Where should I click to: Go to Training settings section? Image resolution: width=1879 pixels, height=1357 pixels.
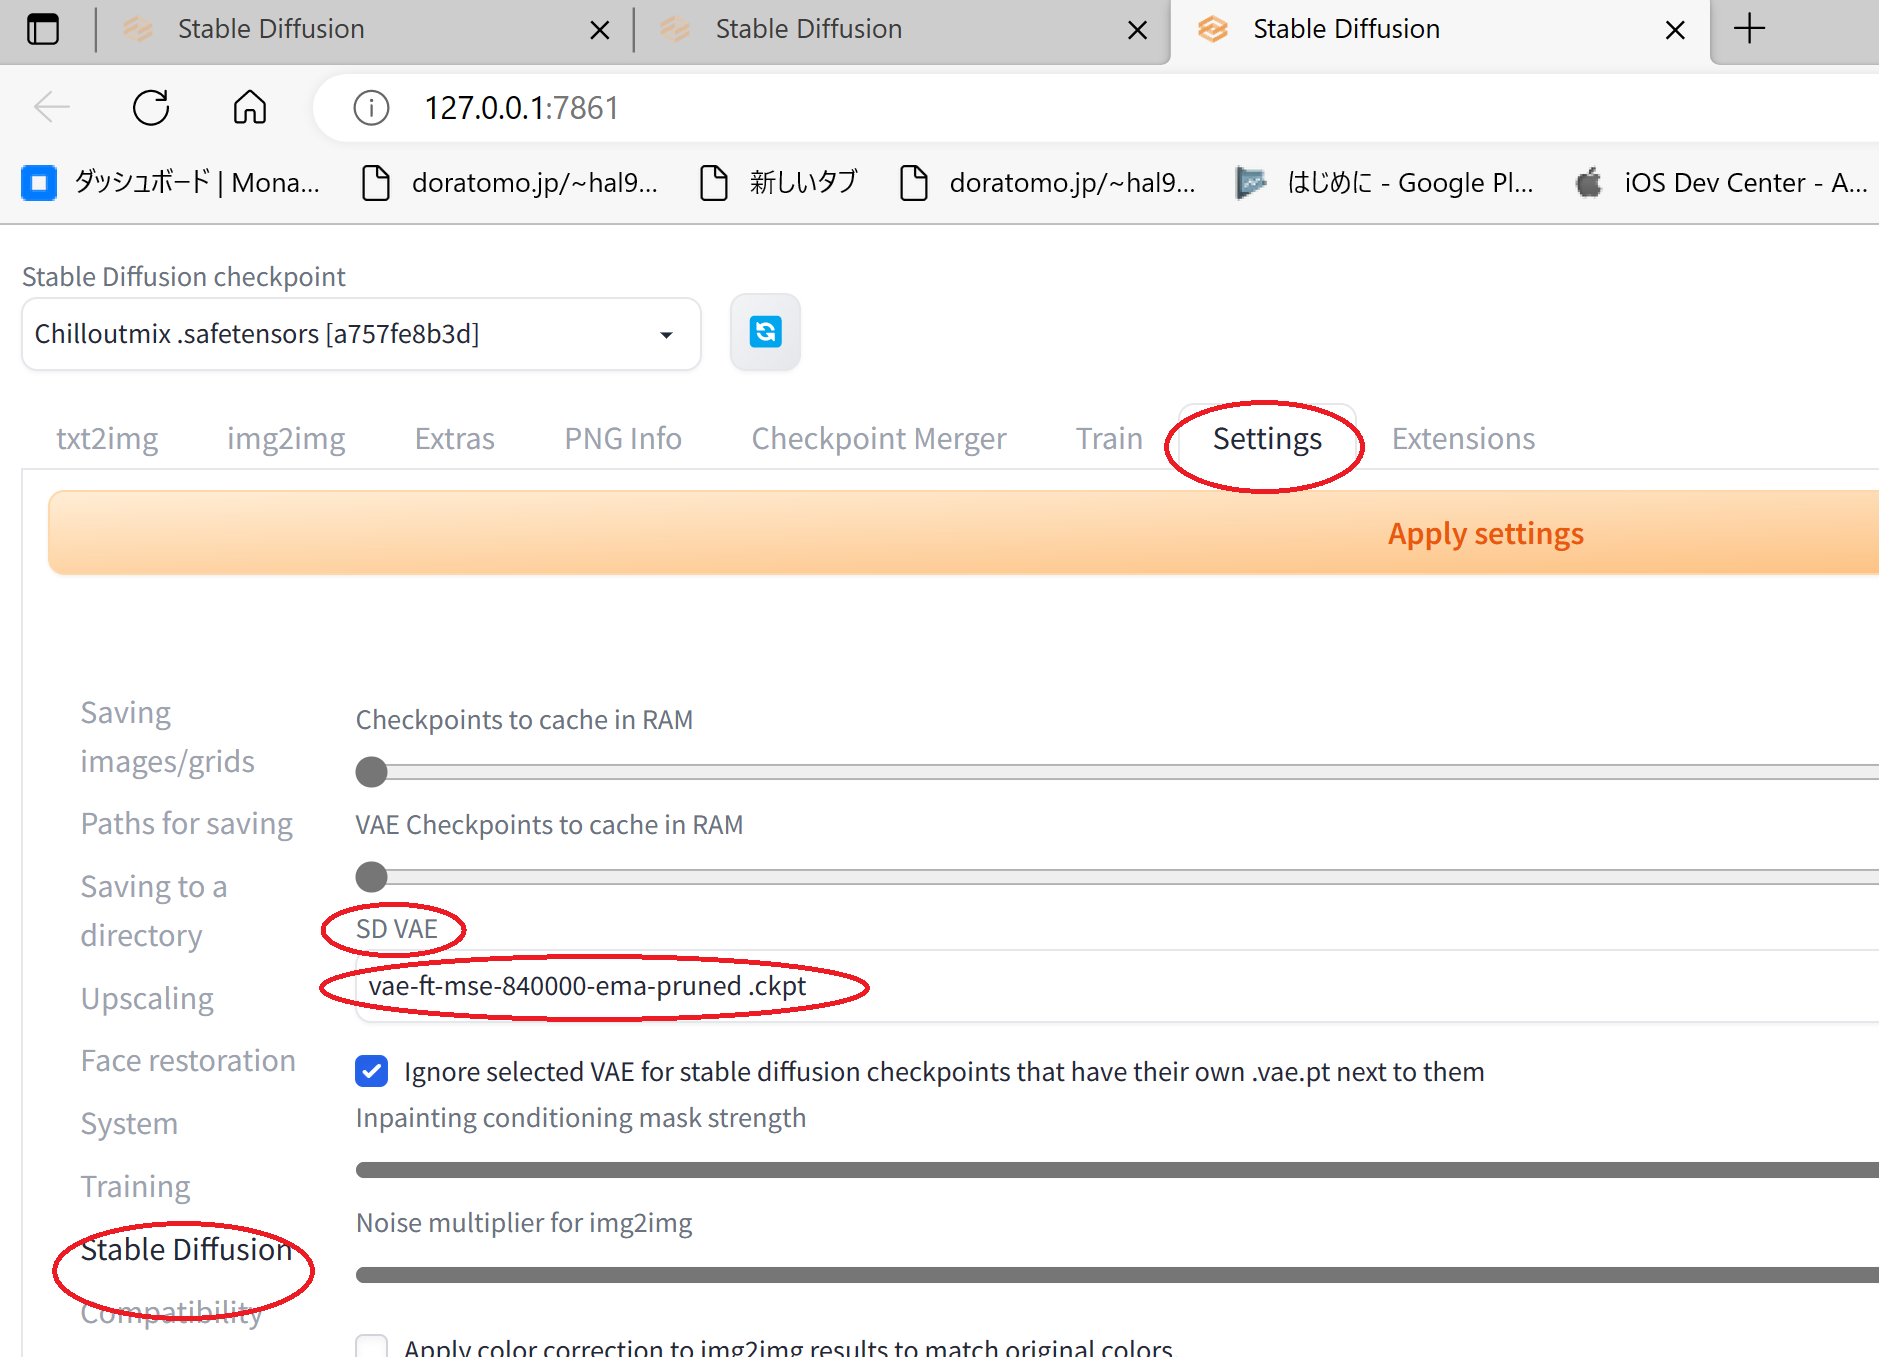point(135,1186)
